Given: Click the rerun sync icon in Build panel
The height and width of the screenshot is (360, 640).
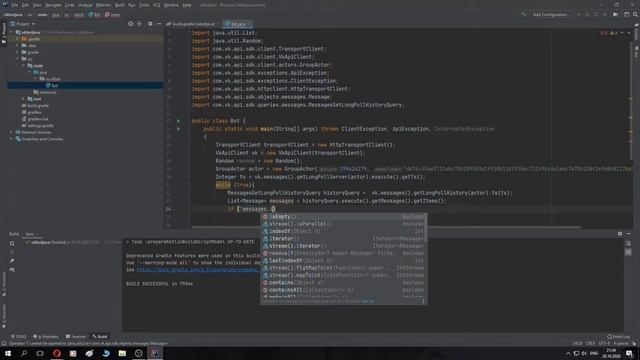Looking at the screenshot, I should coord(12,243).
